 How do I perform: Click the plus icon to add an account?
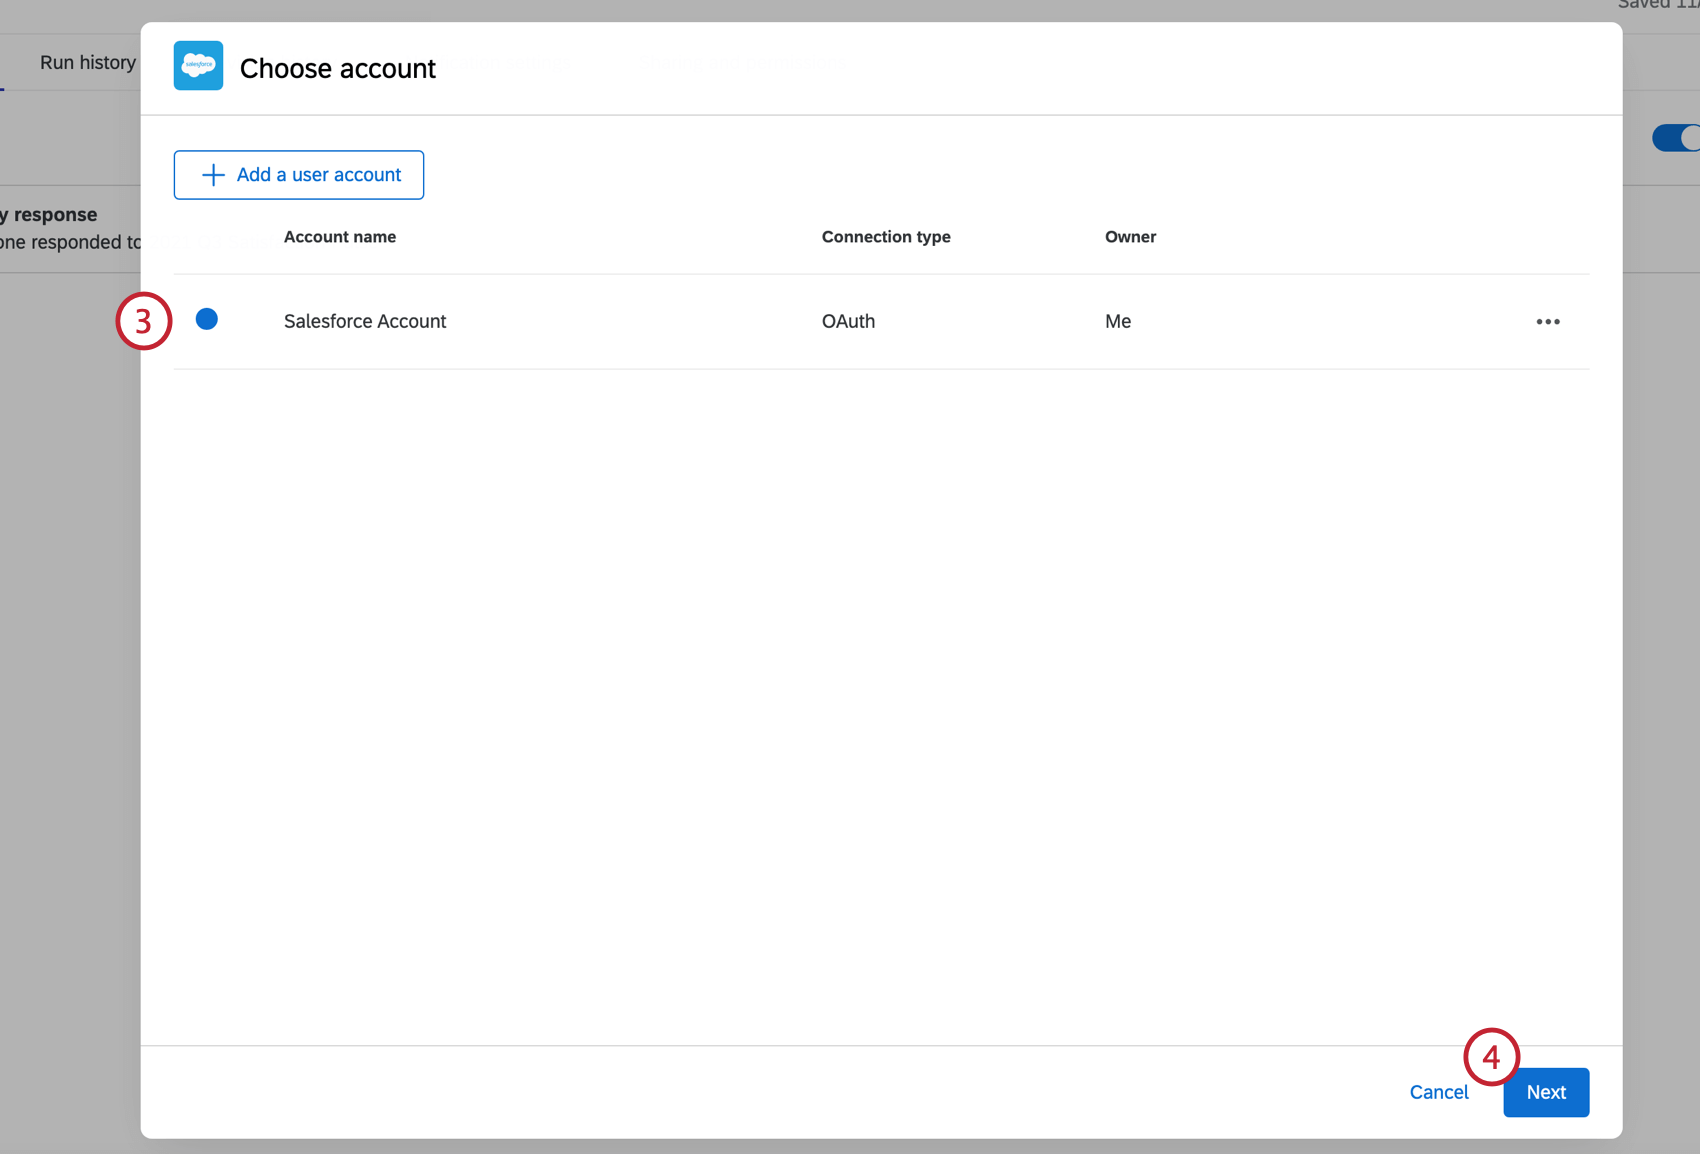tap(212, 174)
